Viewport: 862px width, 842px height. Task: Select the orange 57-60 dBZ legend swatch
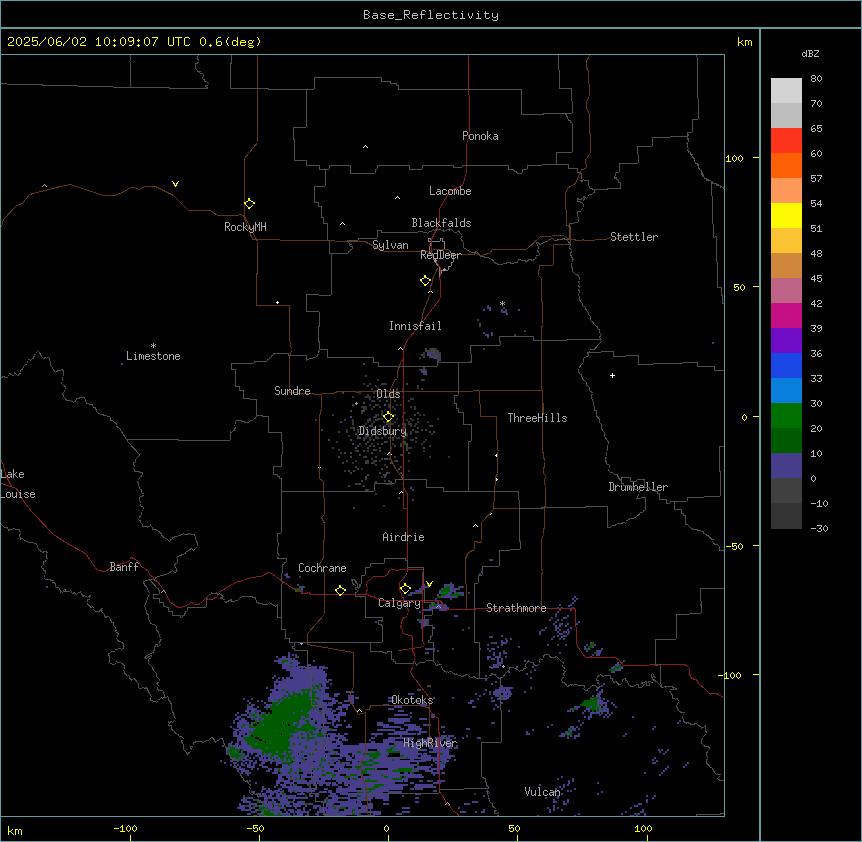click(786, 165)
